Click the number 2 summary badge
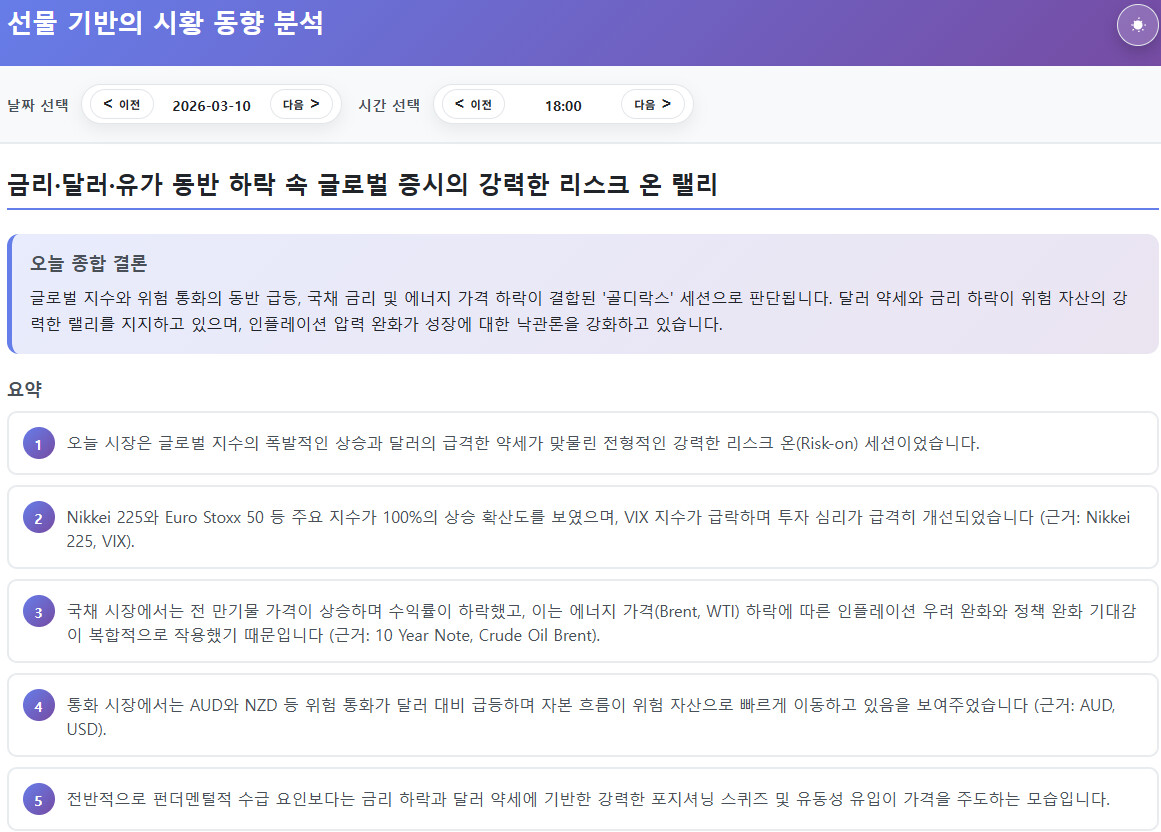Viewport: 1161px width, 832px height. 38,519
